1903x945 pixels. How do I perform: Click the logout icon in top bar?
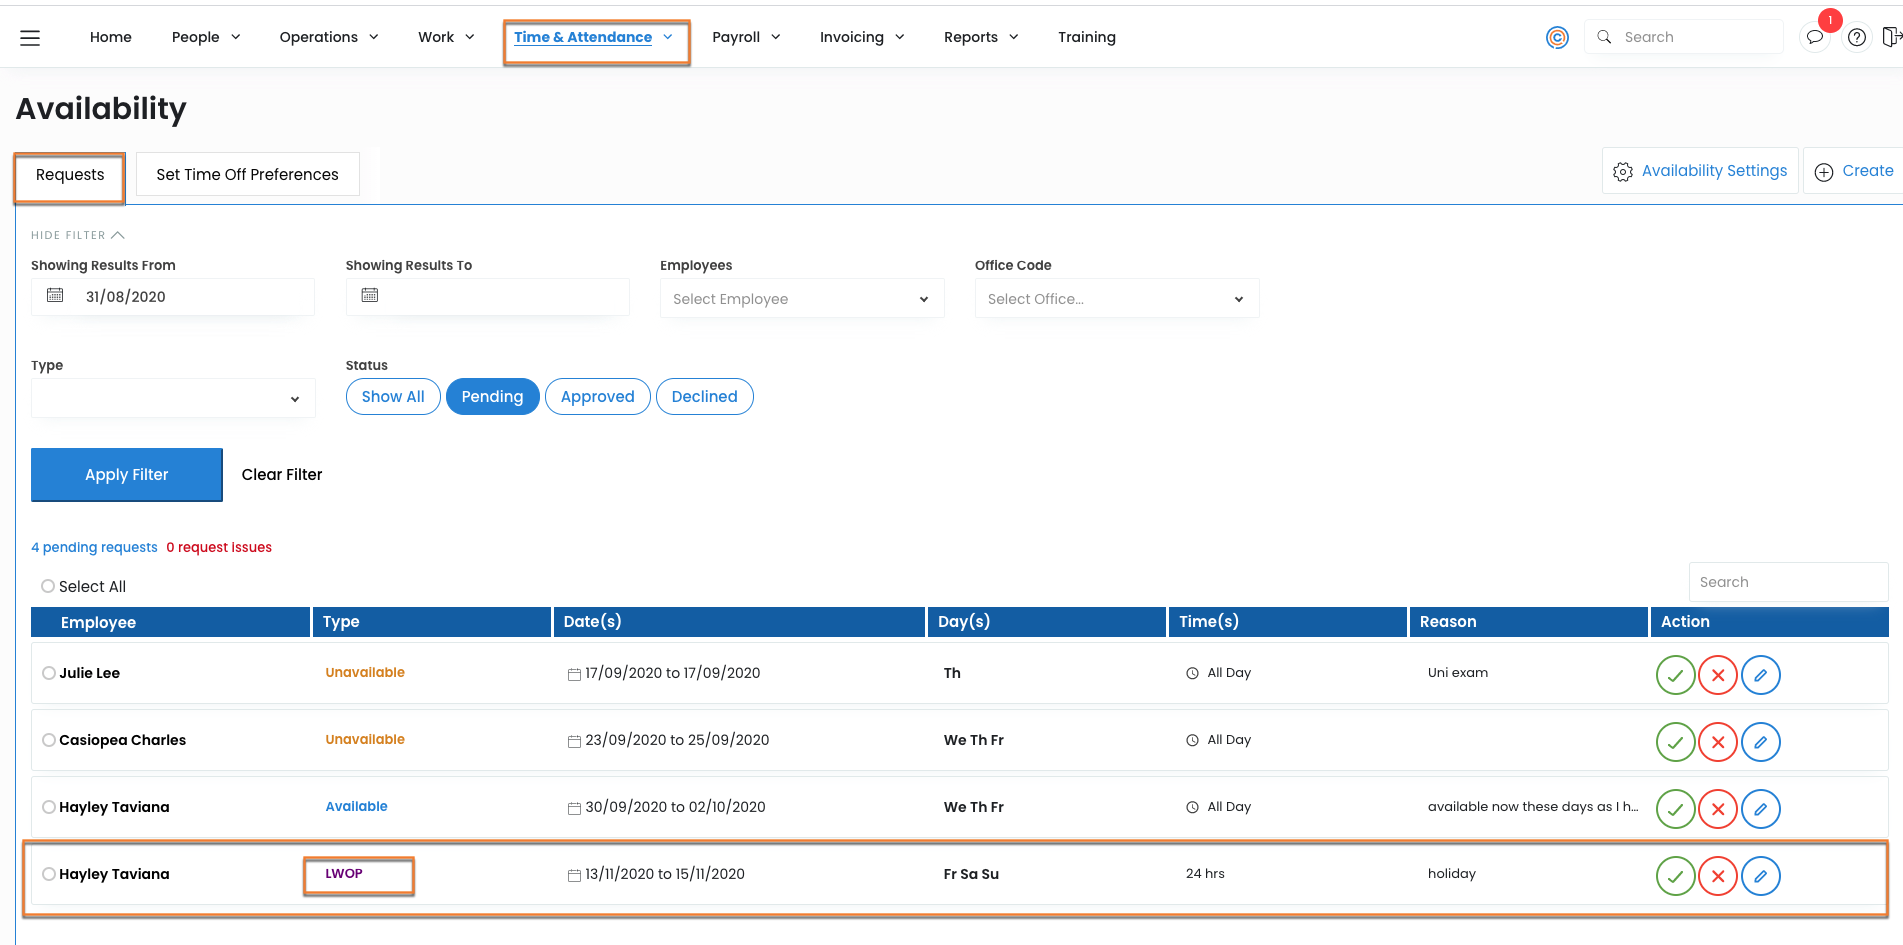point(1890,38)
